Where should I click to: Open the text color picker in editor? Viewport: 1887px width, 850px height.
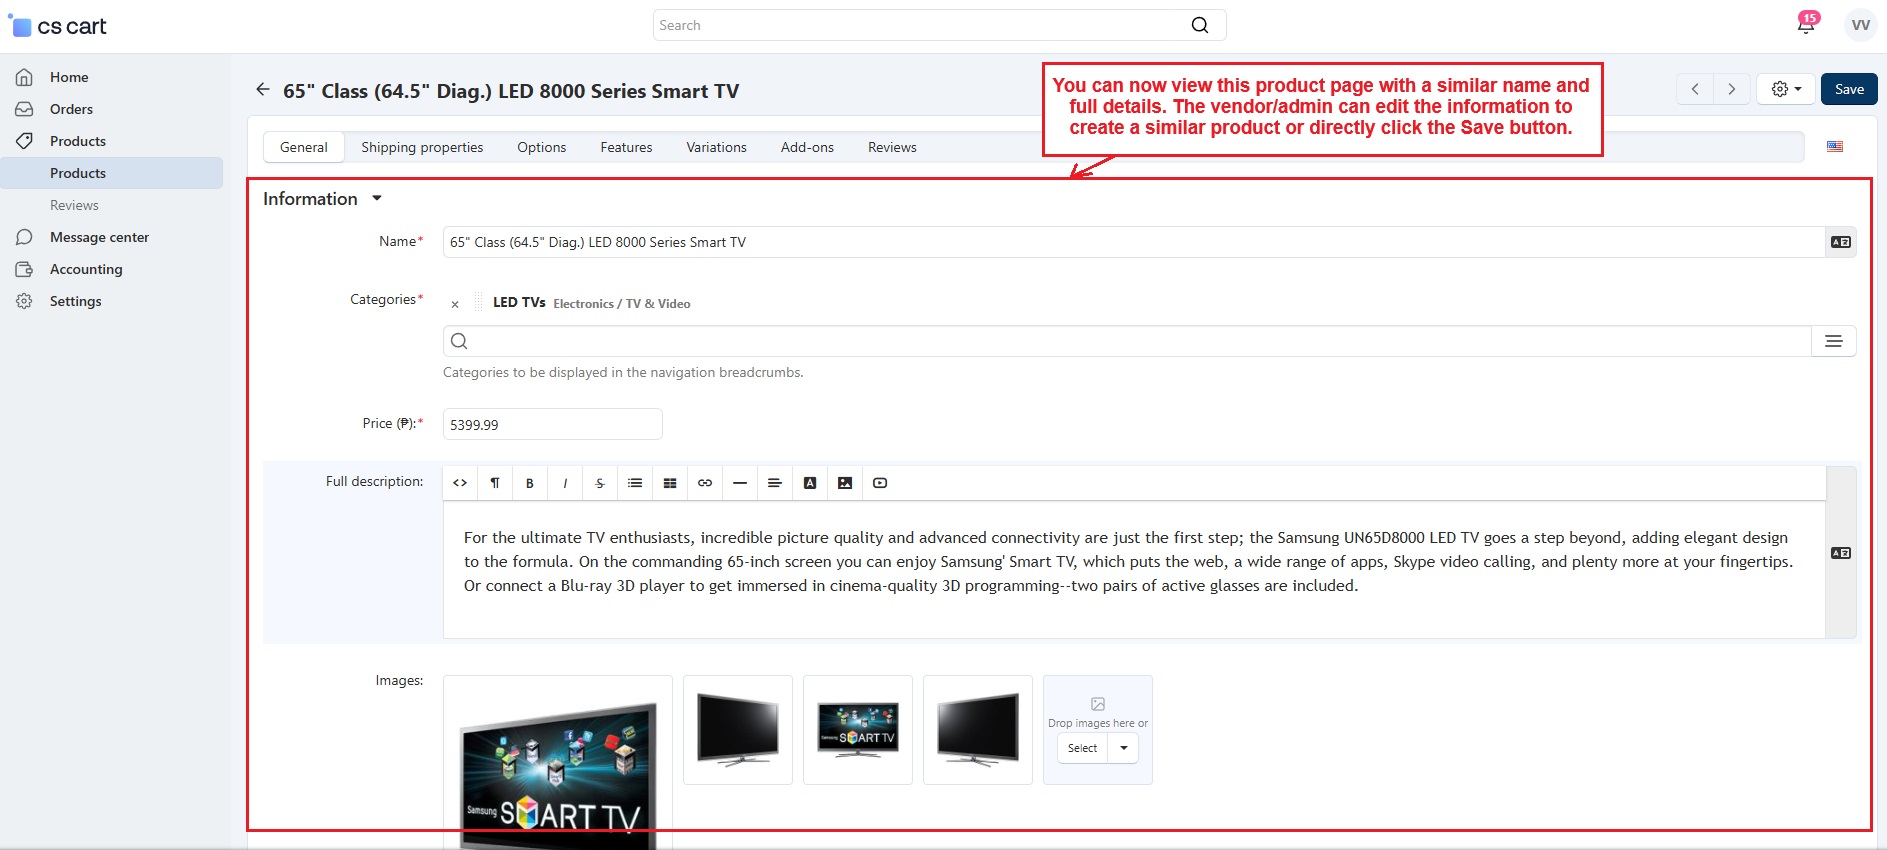810,483
